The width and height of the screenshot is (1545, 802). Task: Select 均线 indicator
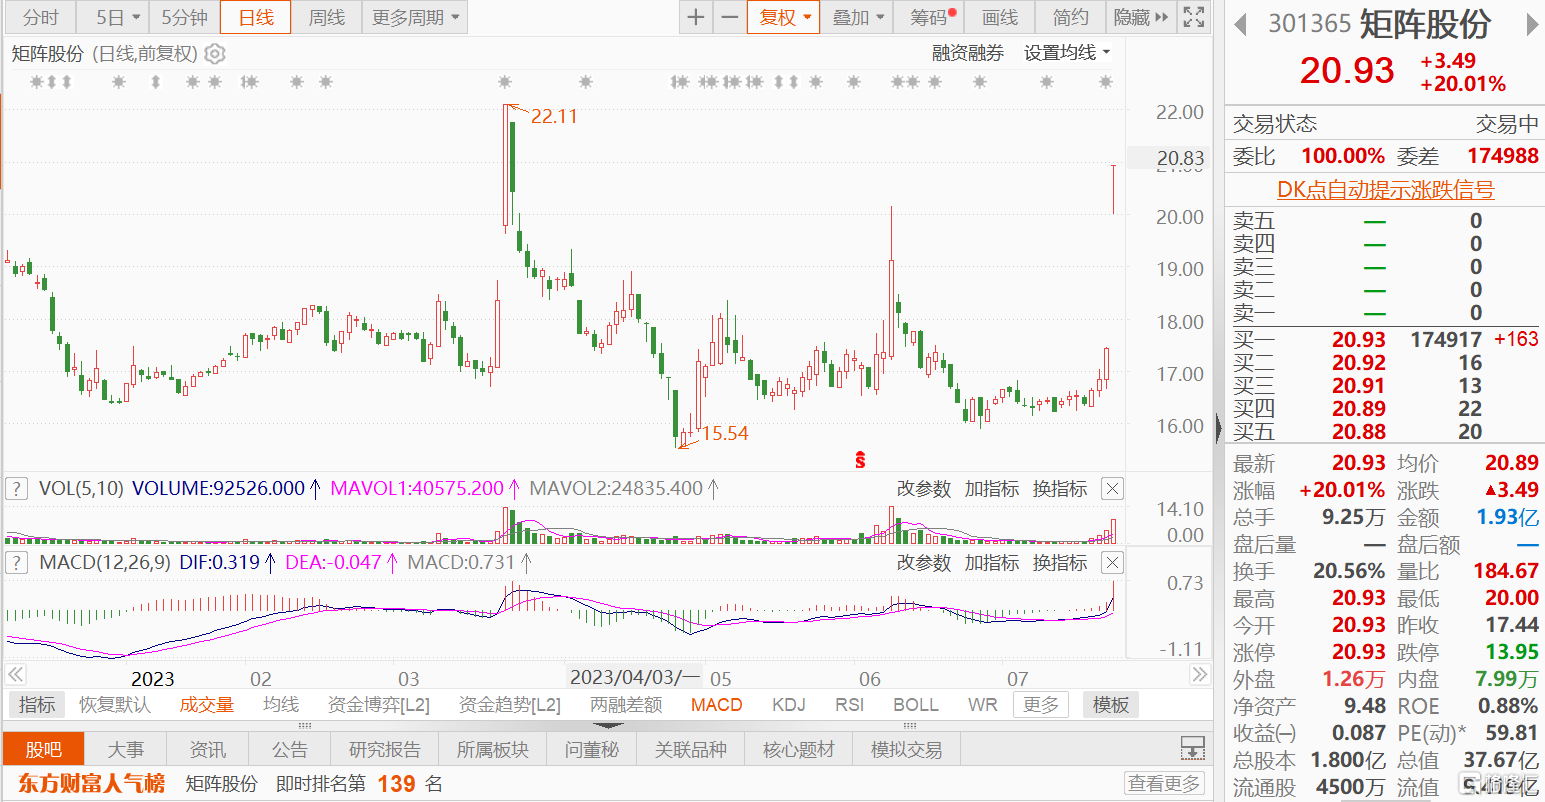tap(281, 705)
